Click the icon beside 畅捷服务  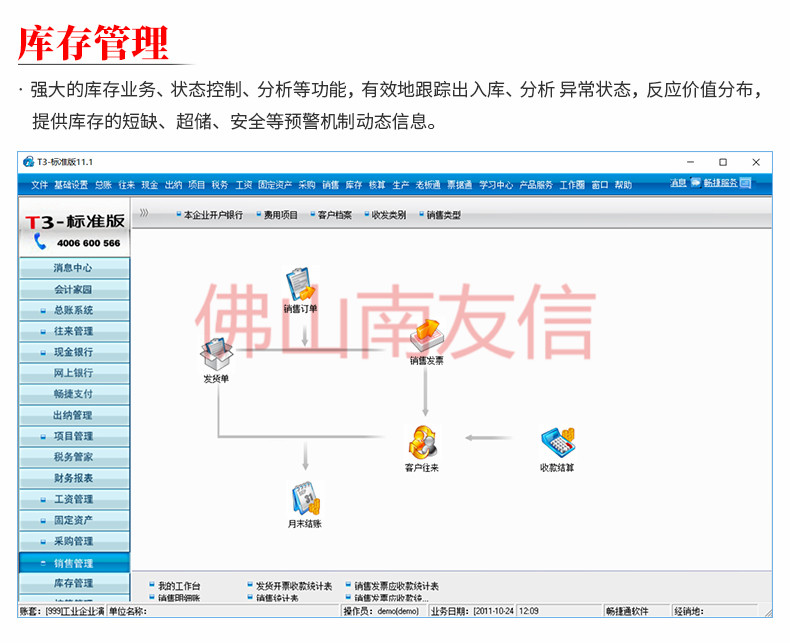746,182
